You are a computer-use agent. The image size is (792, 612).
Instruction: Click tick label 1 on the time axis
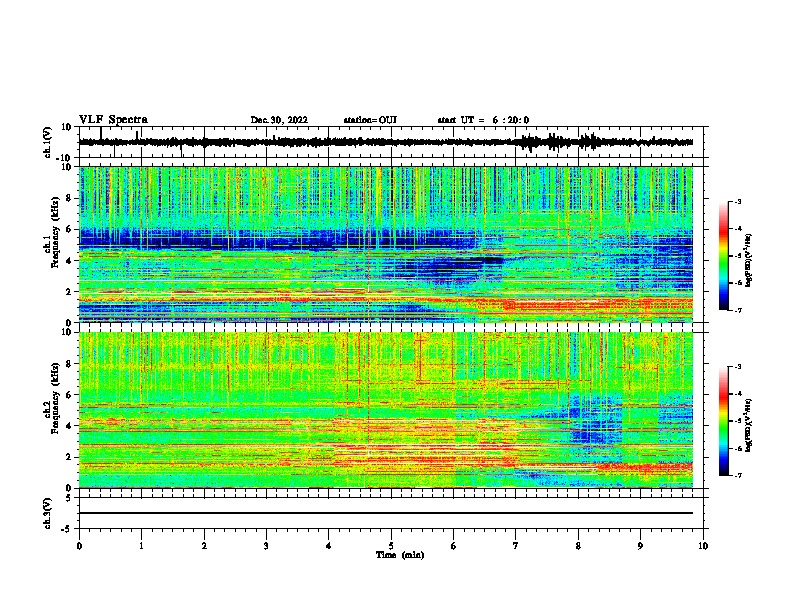coord(141,546)
